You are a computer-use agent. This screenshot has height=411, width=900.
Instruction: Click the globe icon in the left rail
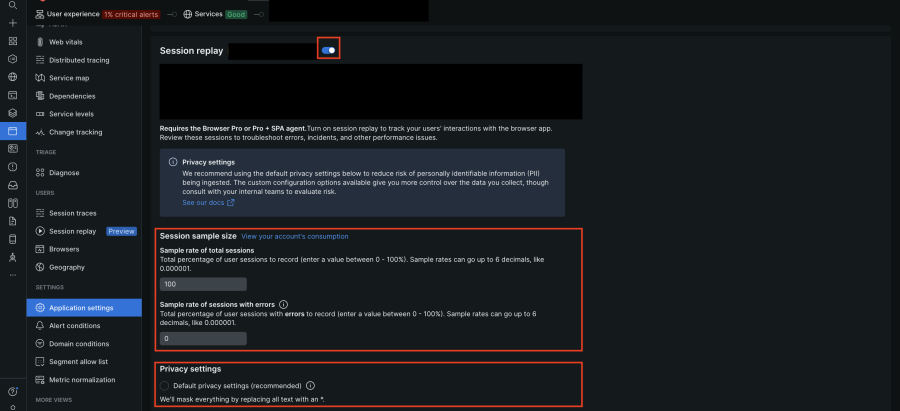(x=13, y=77)
